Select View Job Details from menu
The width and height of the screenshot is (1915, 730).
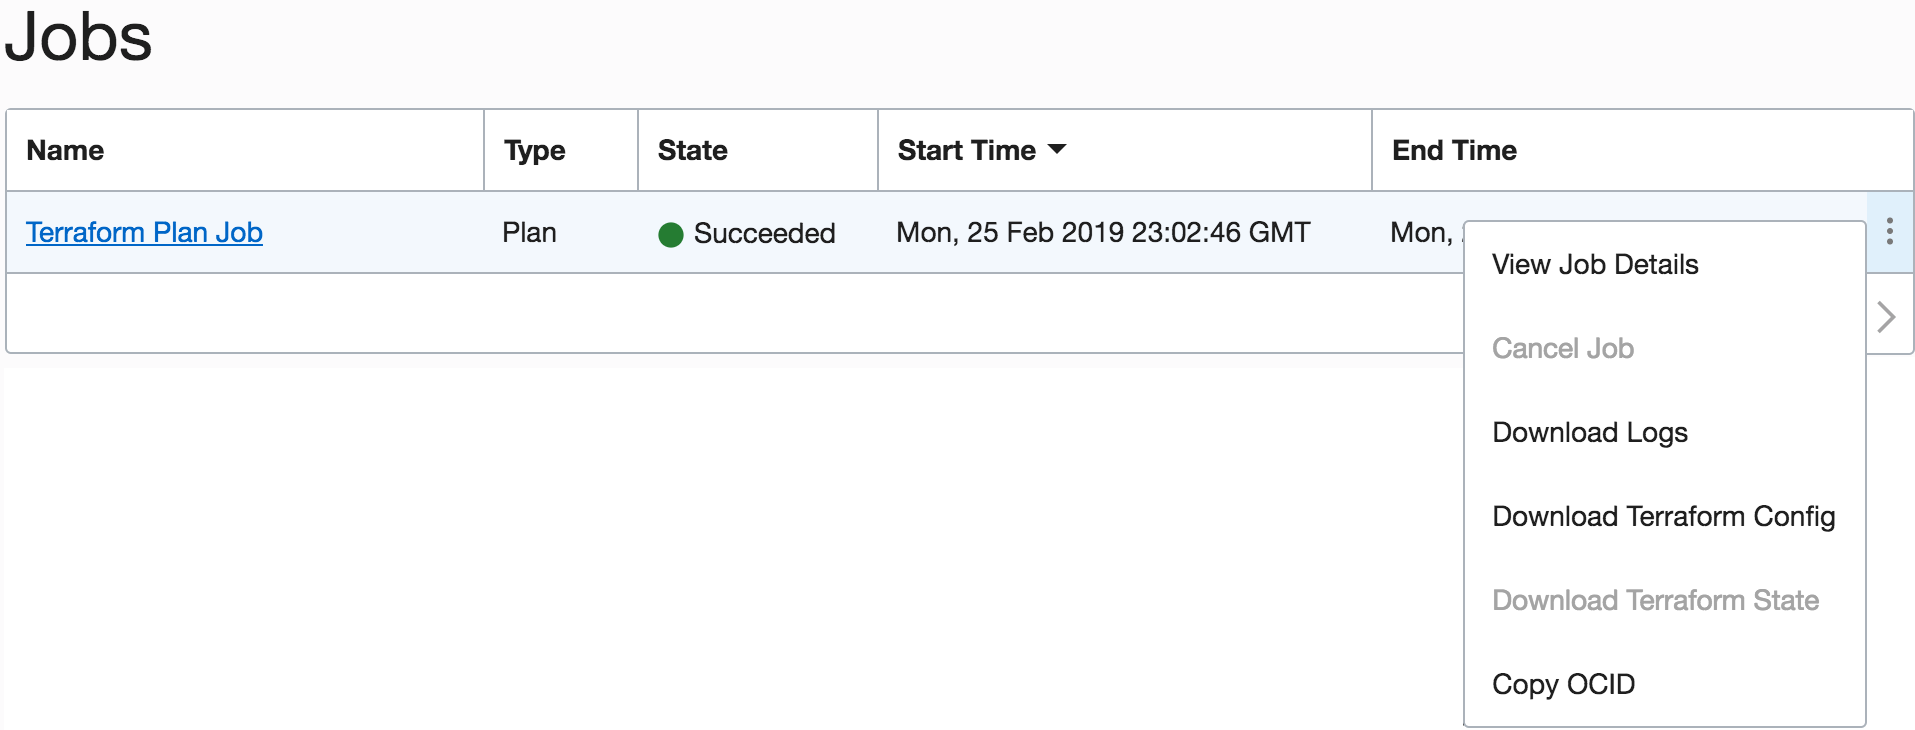(x=1594, y=265)
